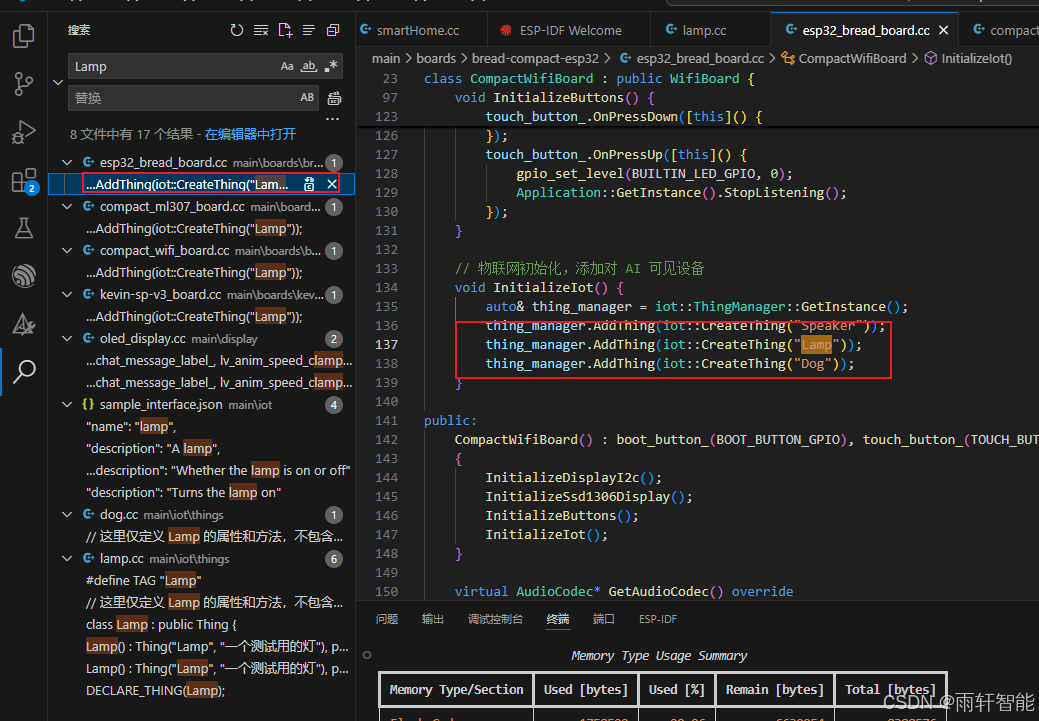This screenshot has height=721, width=1039.
Task: Collapse compact_ml307_board.cc results
Action: pyautogui.click(x=67, y=207)
